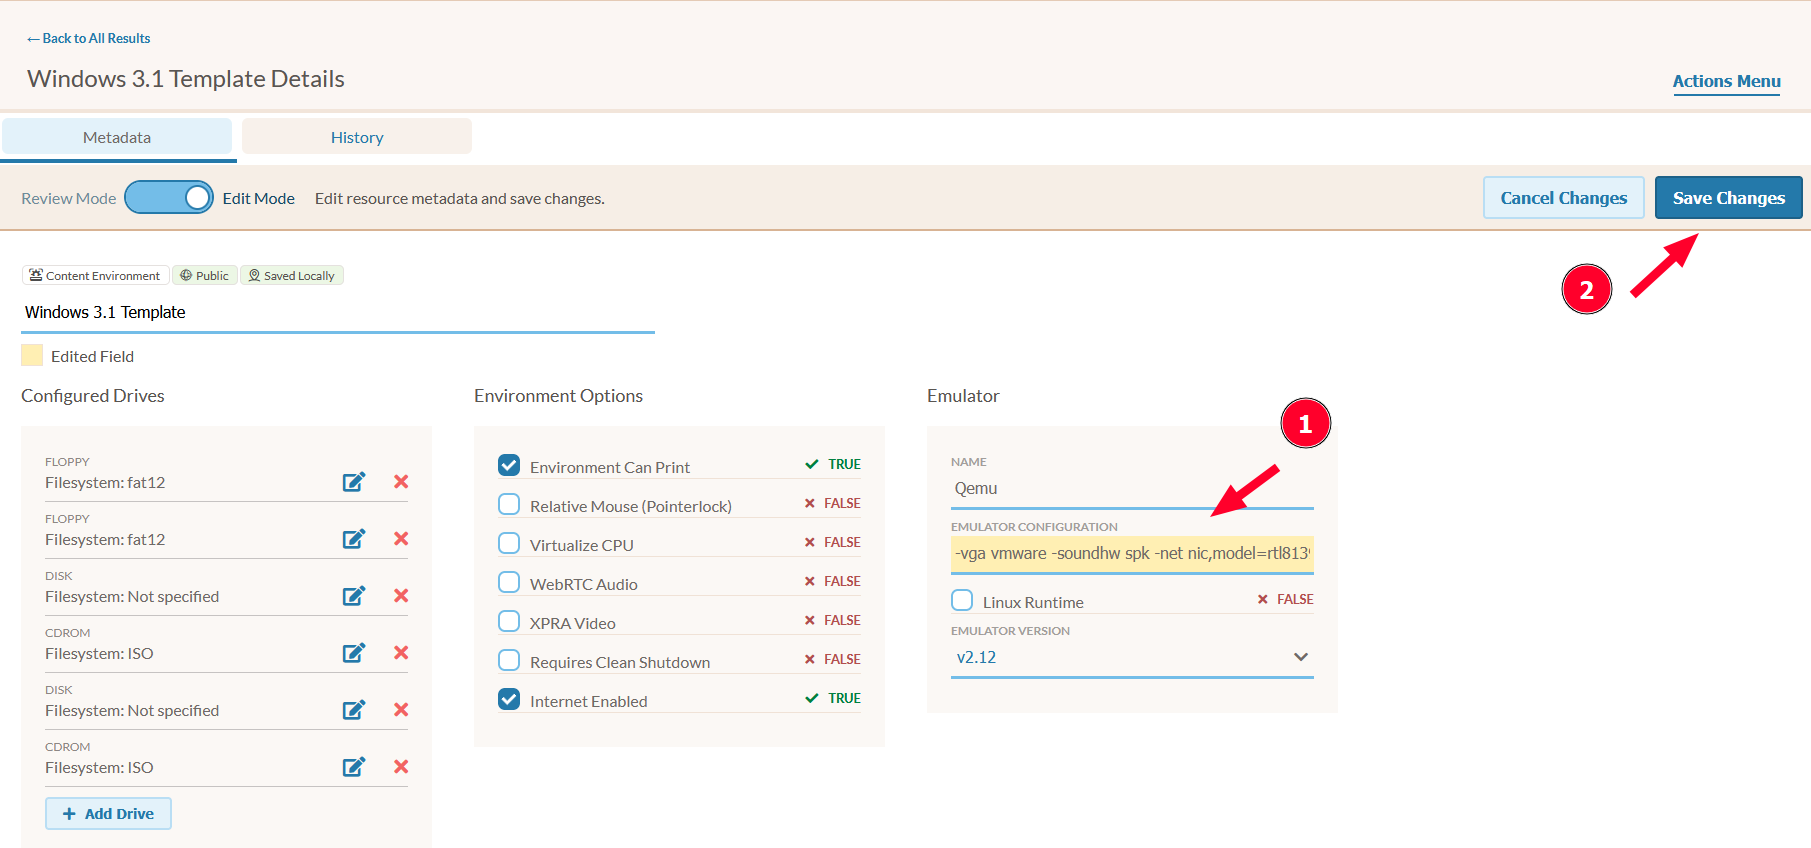Delete the first FLOPPY fat12 drive

(x=401, y=482)
